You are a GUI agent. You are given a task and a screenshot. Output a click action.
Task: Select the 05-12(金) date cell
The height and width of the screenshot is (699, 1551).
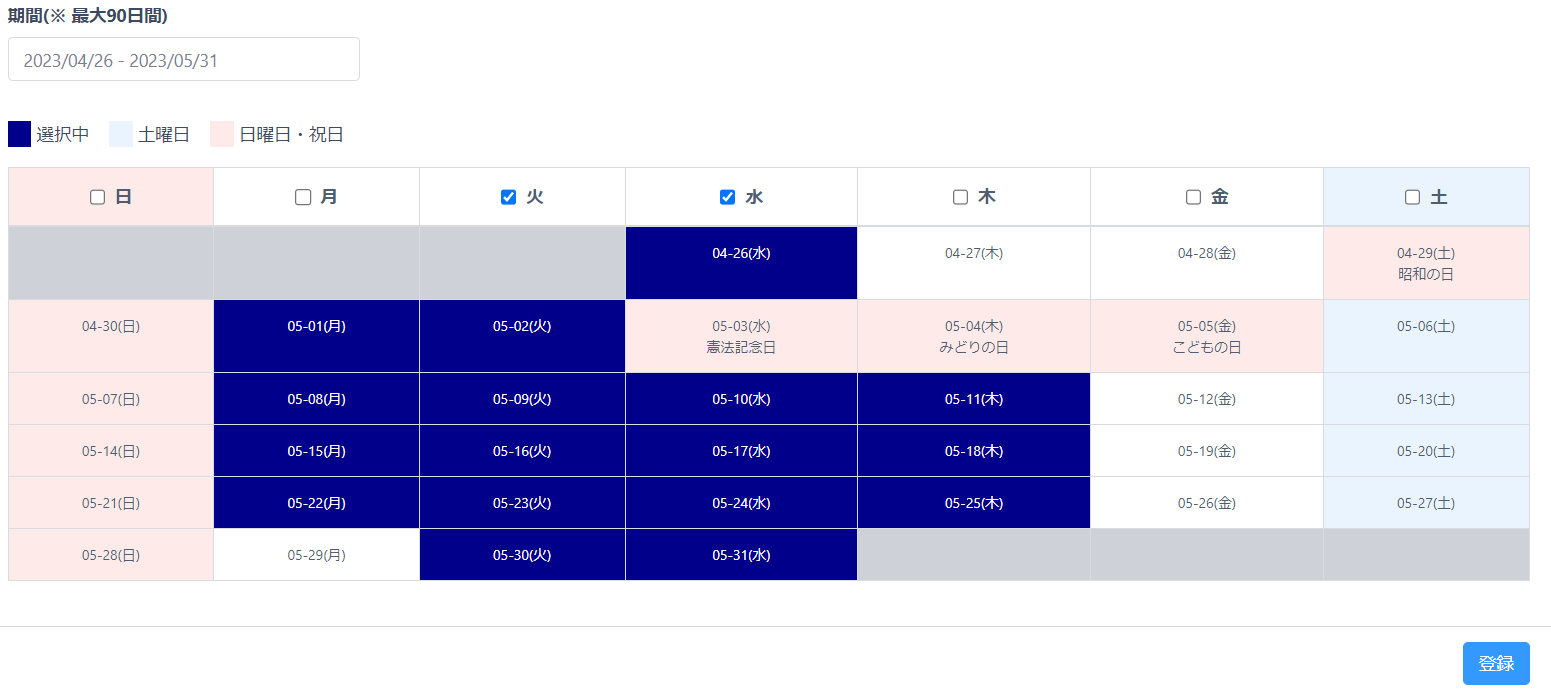pos(1206,399)
